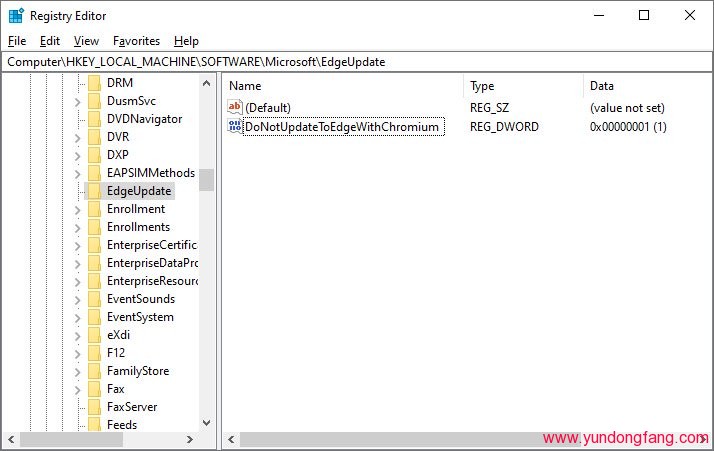Click the 0x00000001 (1) data cell
Viewport: 714px width, 451px height.
(x=628, y=127)
